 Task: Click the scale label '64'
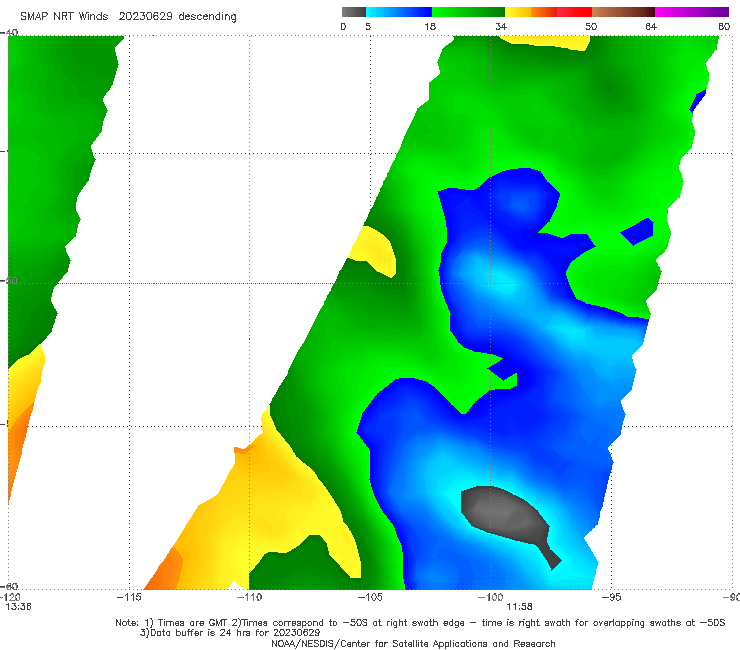coord(651,27)
